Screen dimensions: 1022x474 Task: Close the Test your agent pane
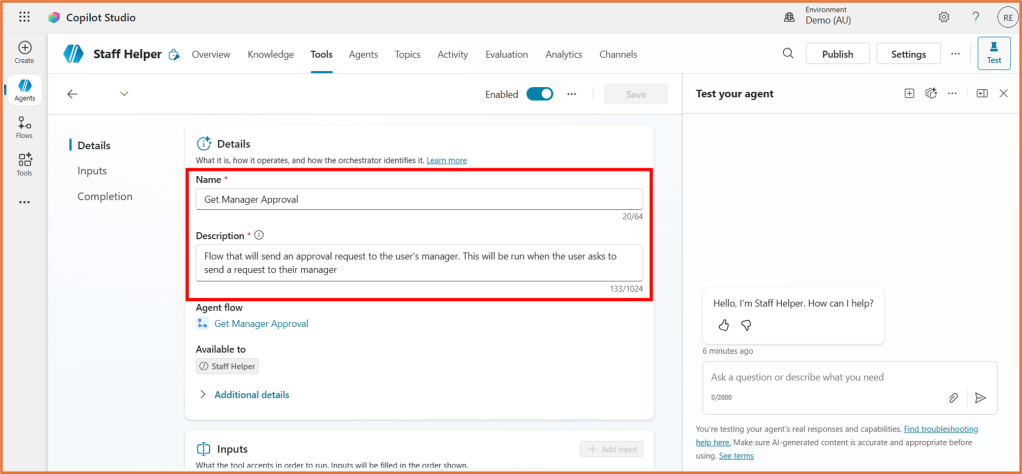[1004, 93]
